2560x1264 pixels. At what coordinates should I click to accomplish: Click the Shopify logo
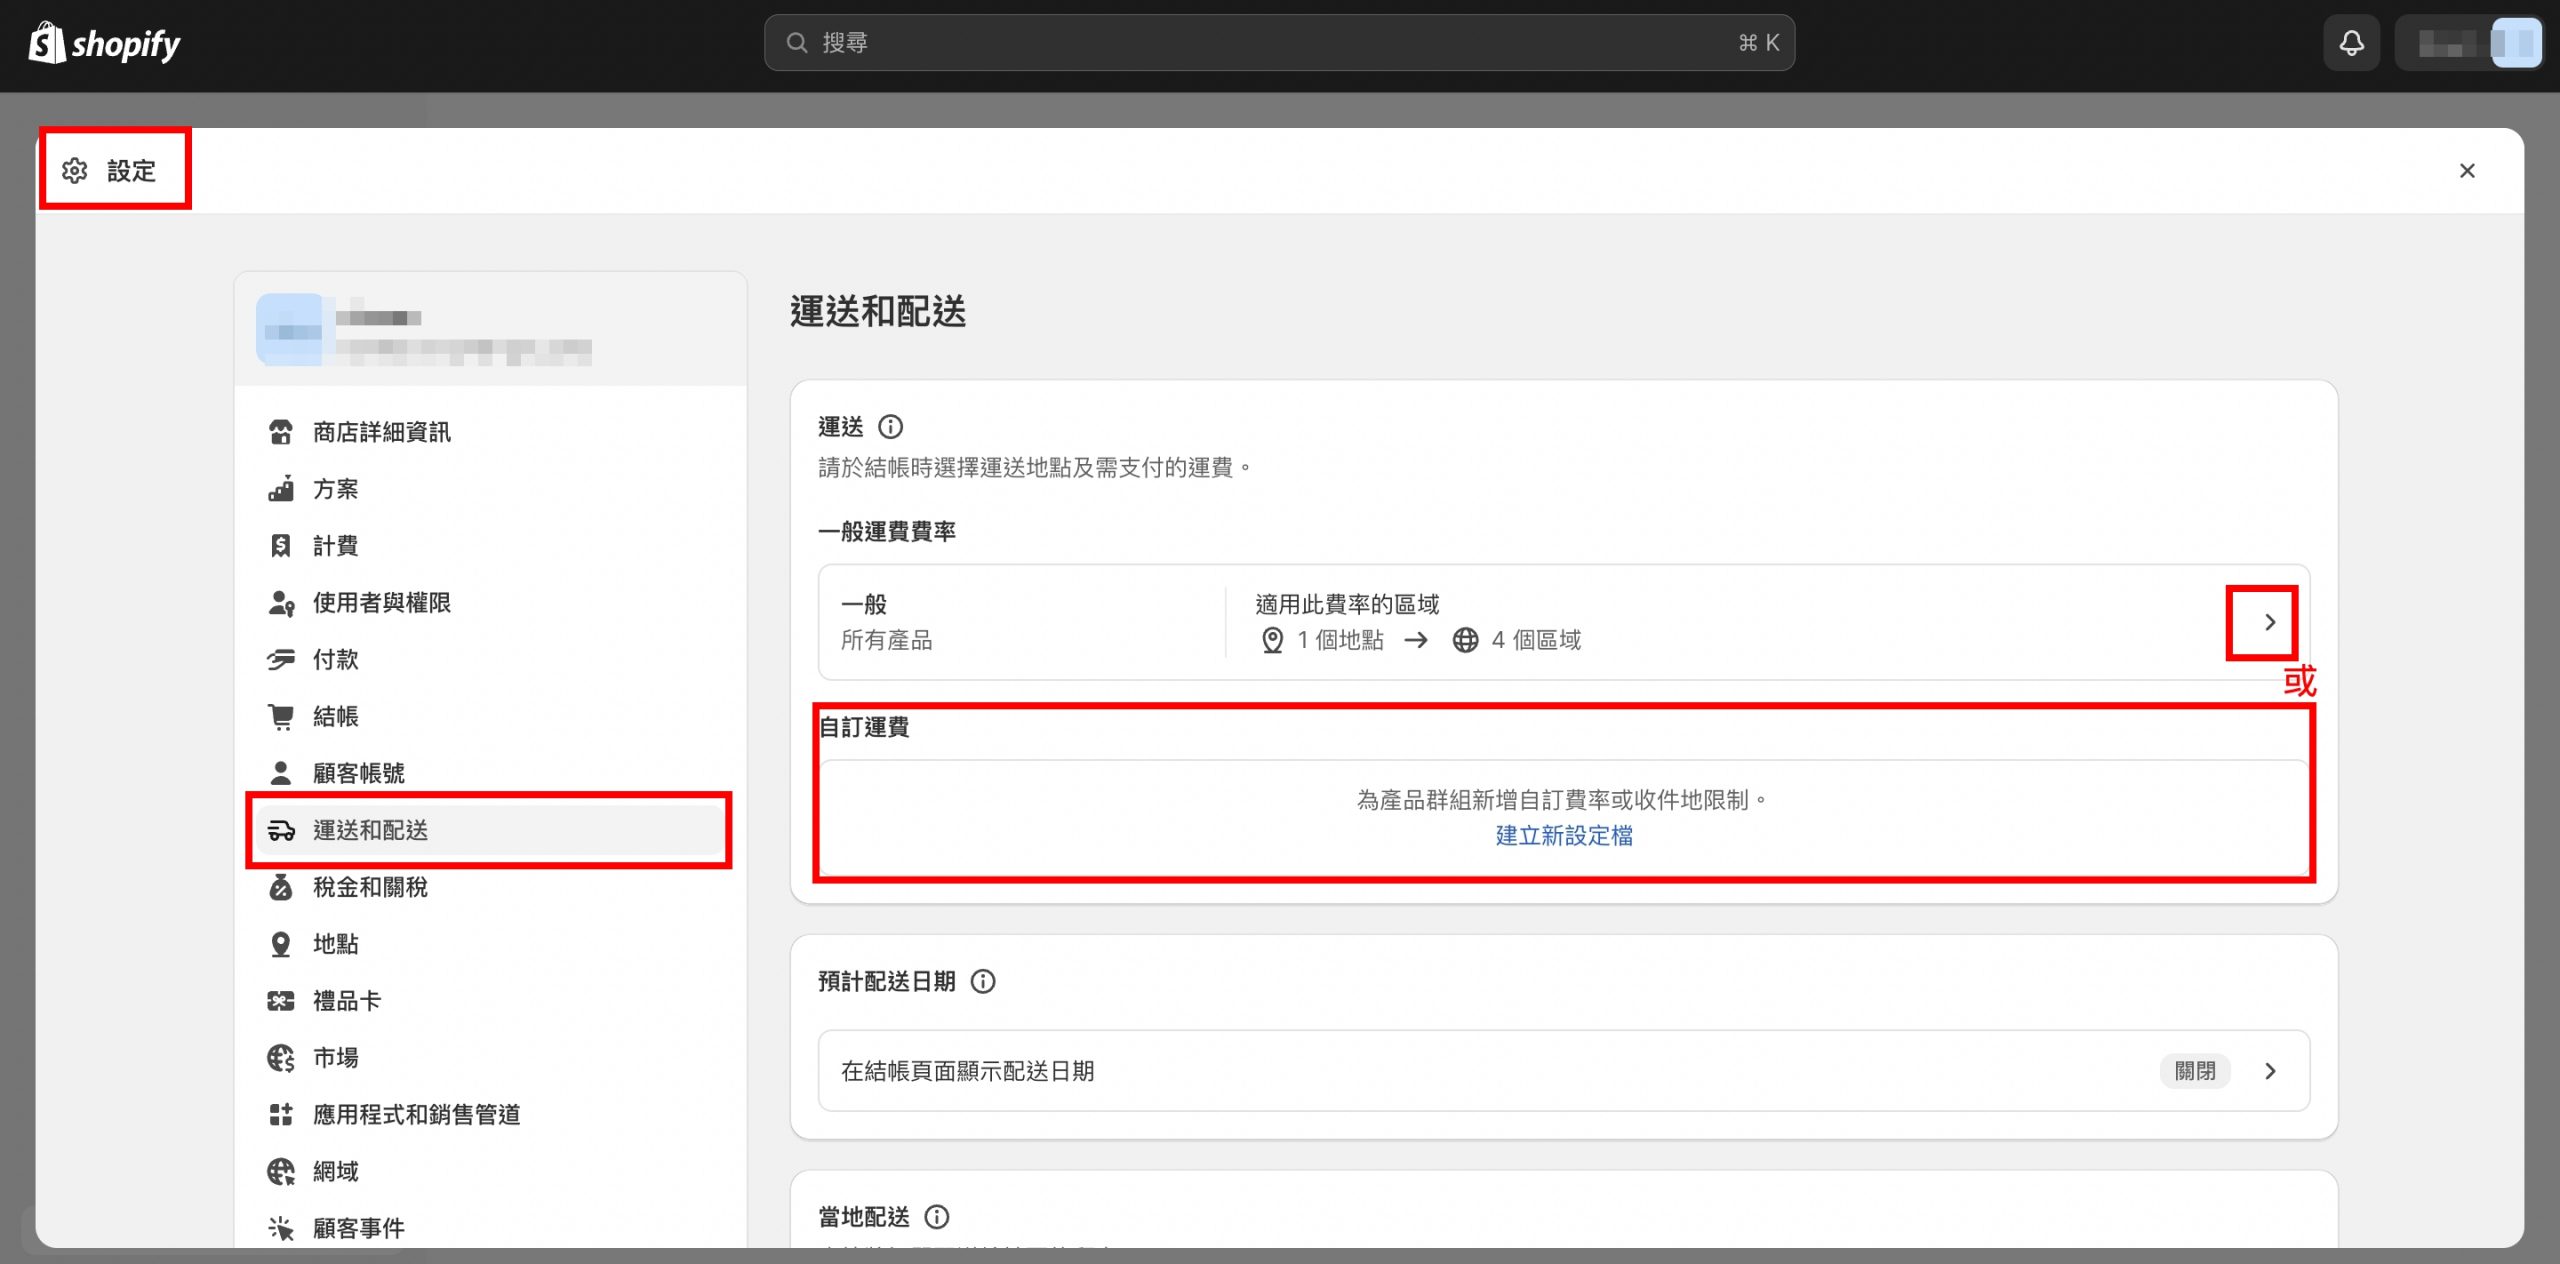(104, 43)
